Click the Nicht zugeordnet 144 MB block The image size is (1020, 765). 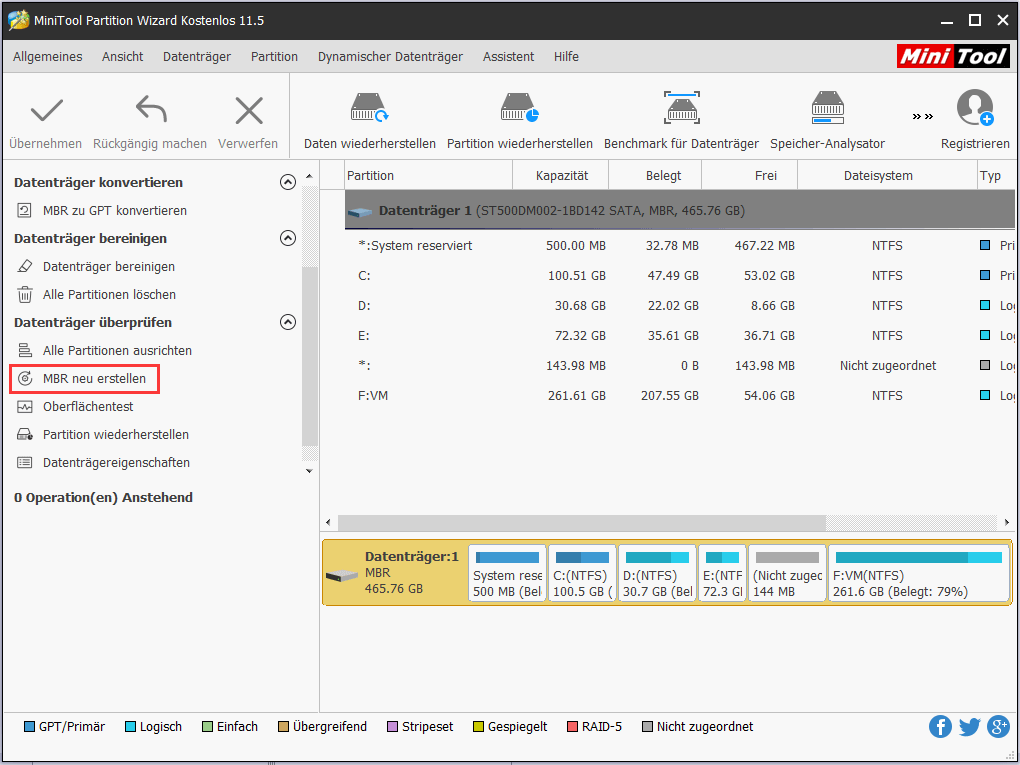(x=787, y=573)
